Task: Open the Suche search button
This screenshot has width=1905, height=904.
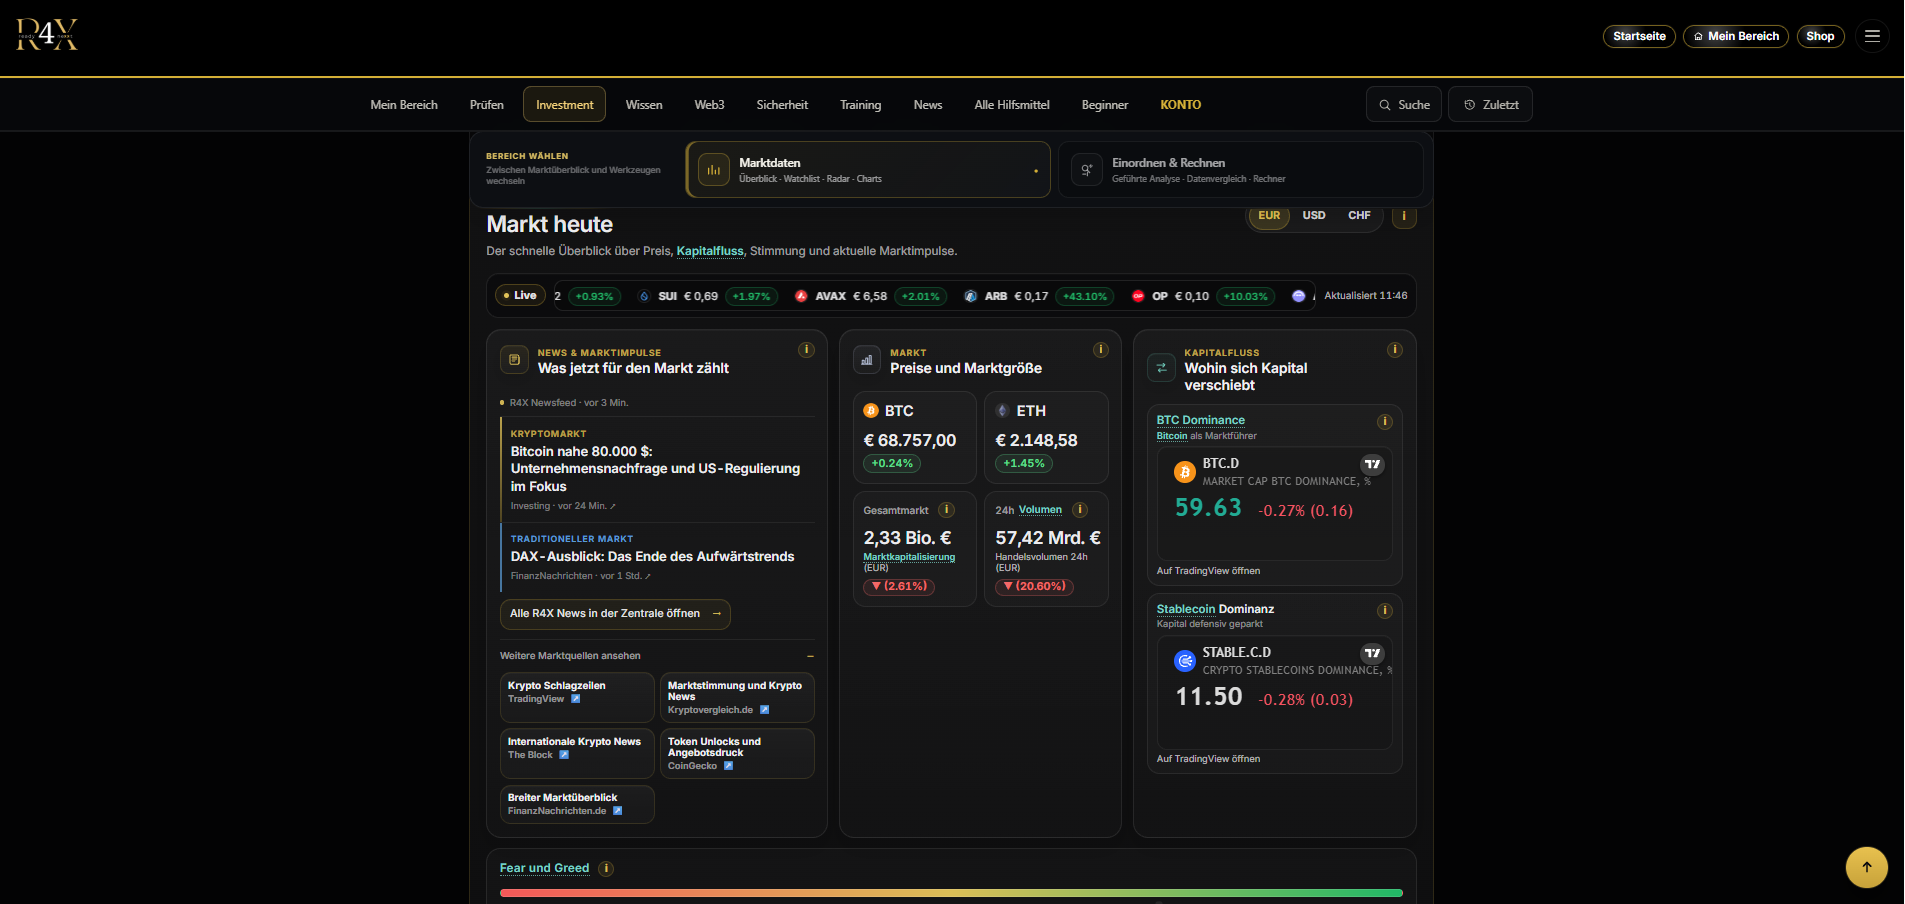Action: [x=1404, y=105]
